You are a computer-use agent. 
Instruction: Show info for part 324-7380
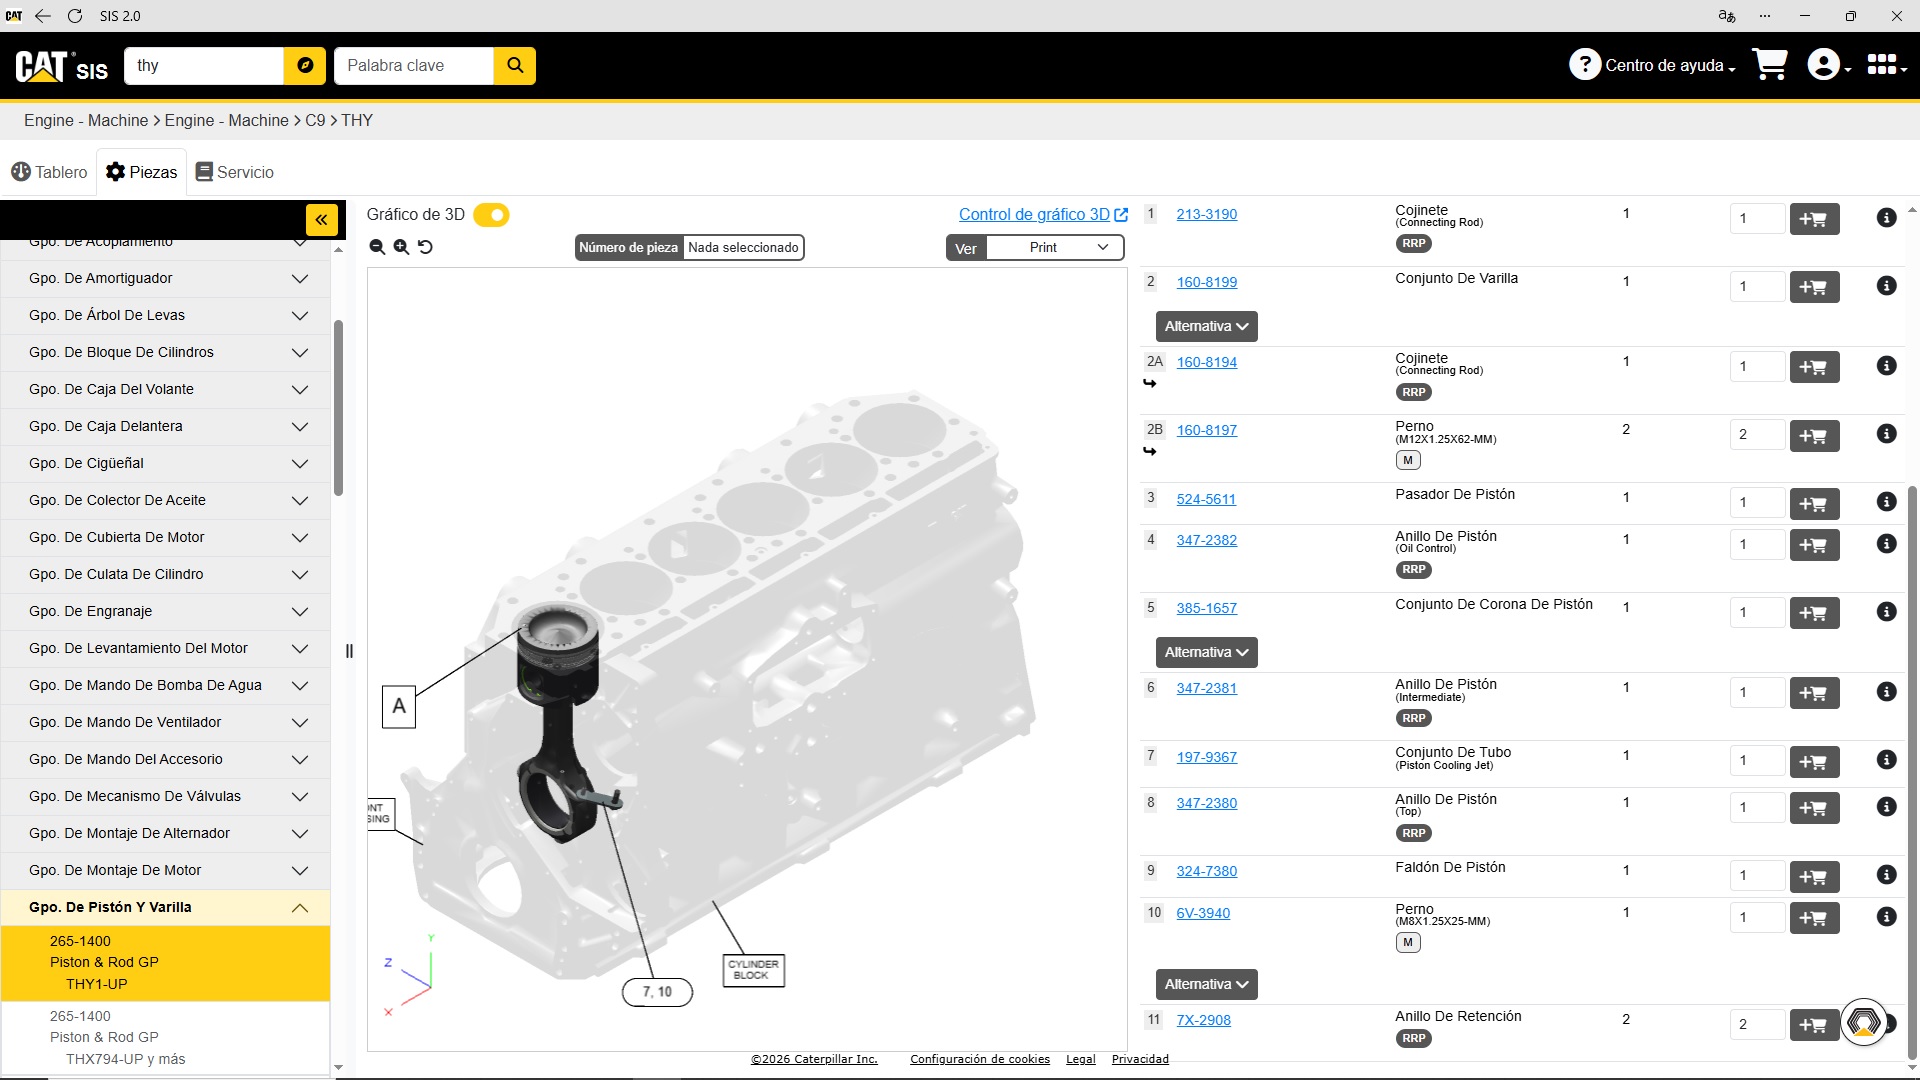(x=1886, y=875)
